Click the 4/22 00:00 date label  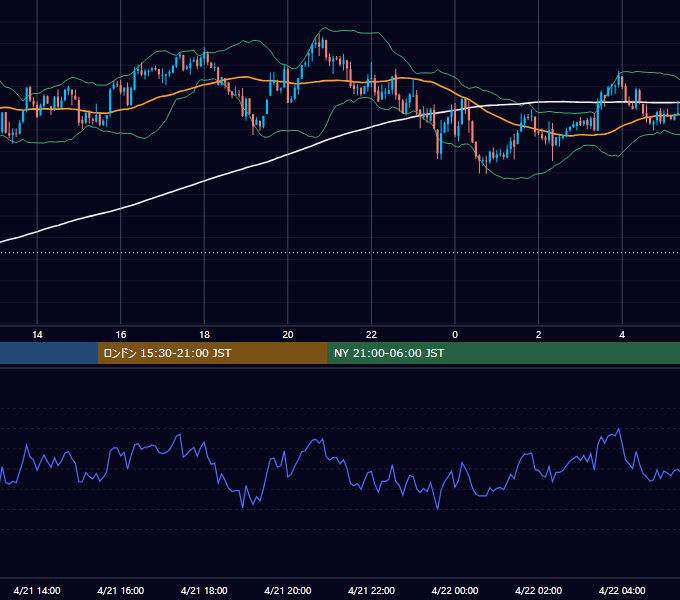tap(455, 590)
